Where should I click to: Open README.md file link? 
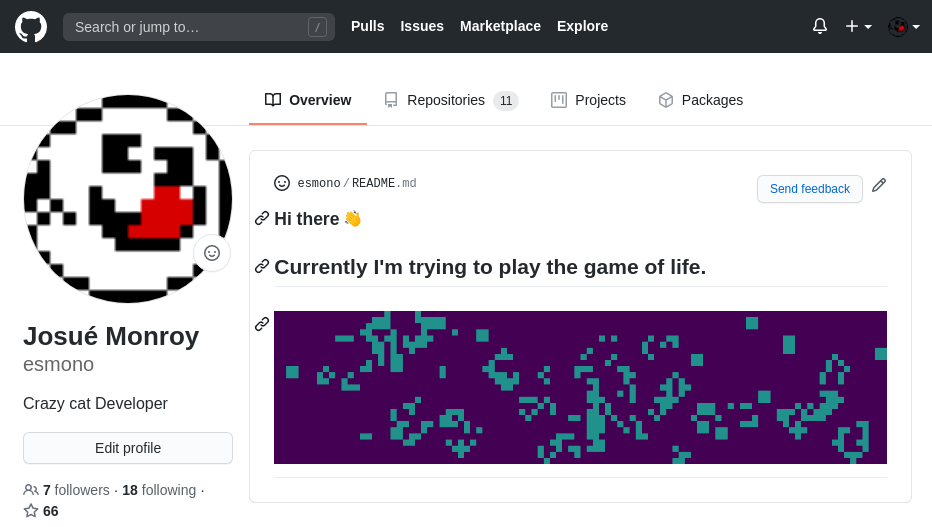click(x=384, y=183)
